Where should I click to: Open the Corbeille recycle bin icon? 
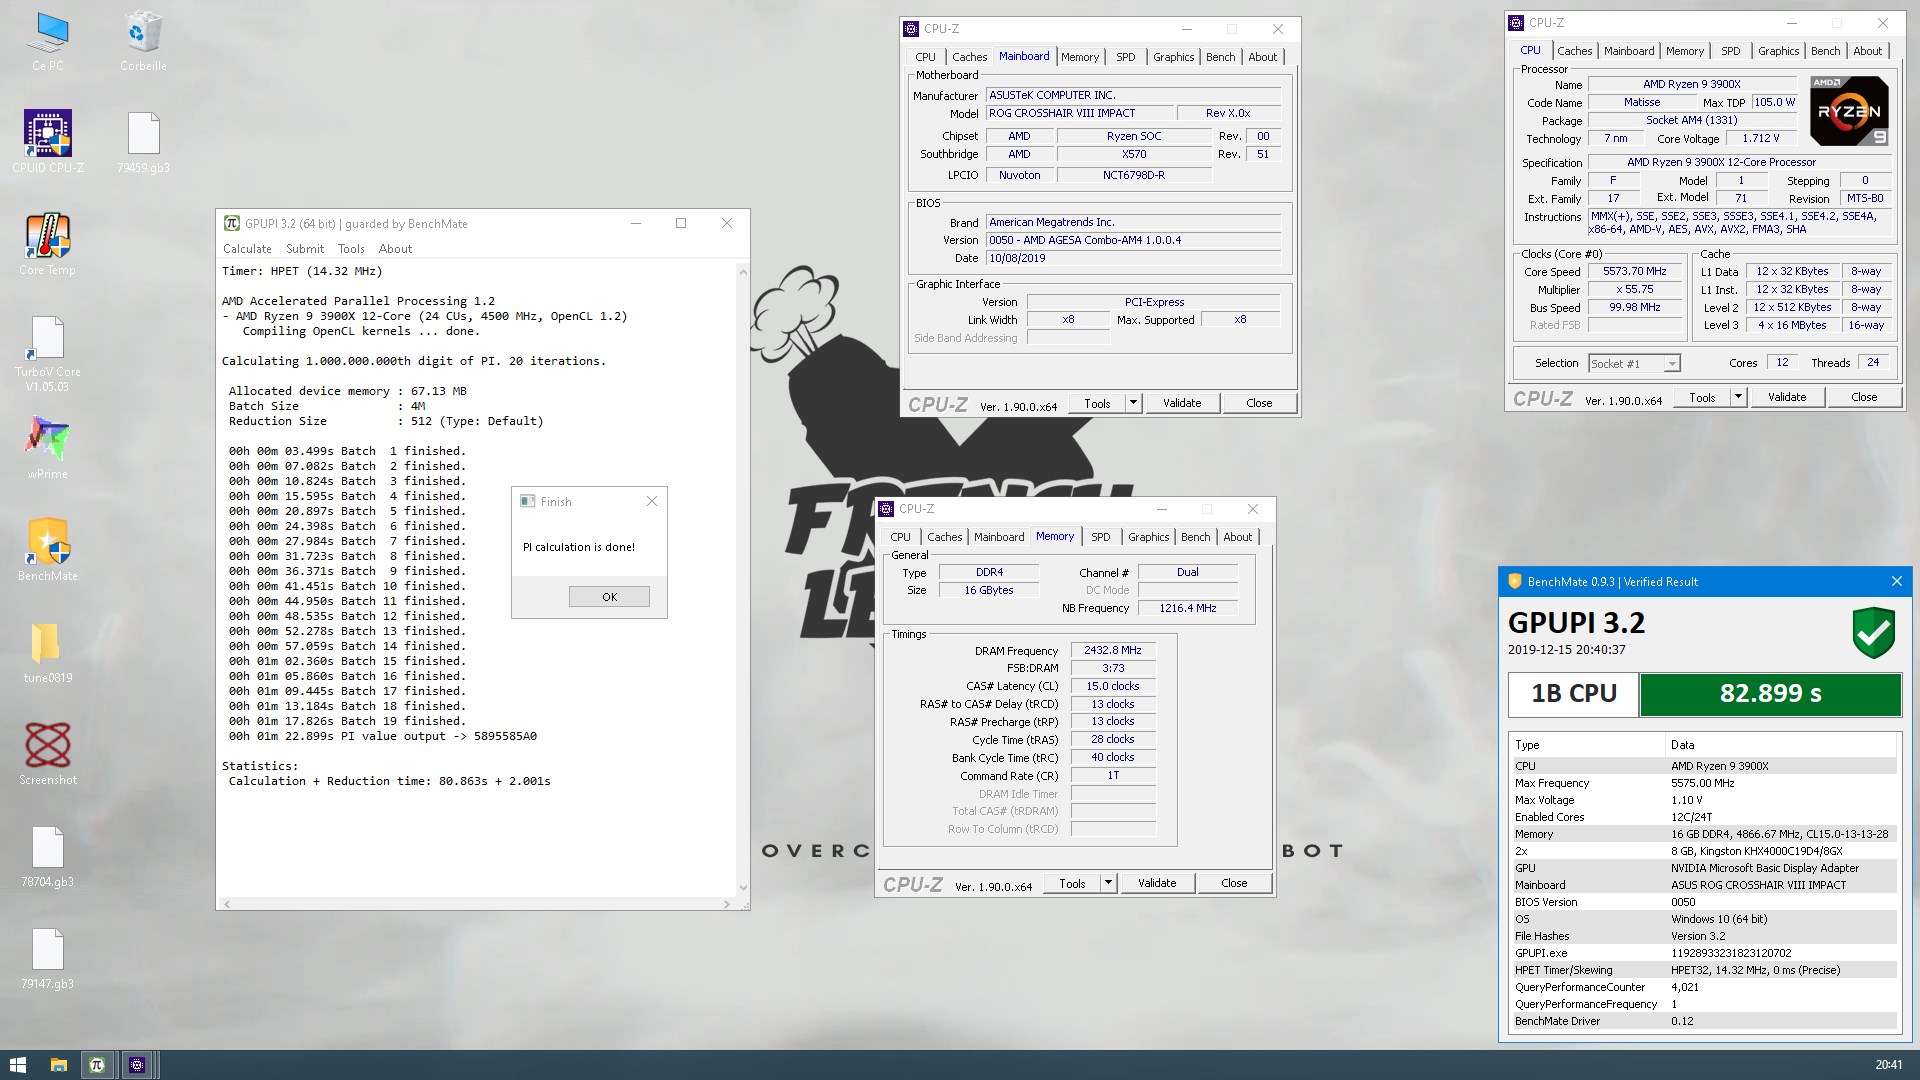tap(143, 42)
